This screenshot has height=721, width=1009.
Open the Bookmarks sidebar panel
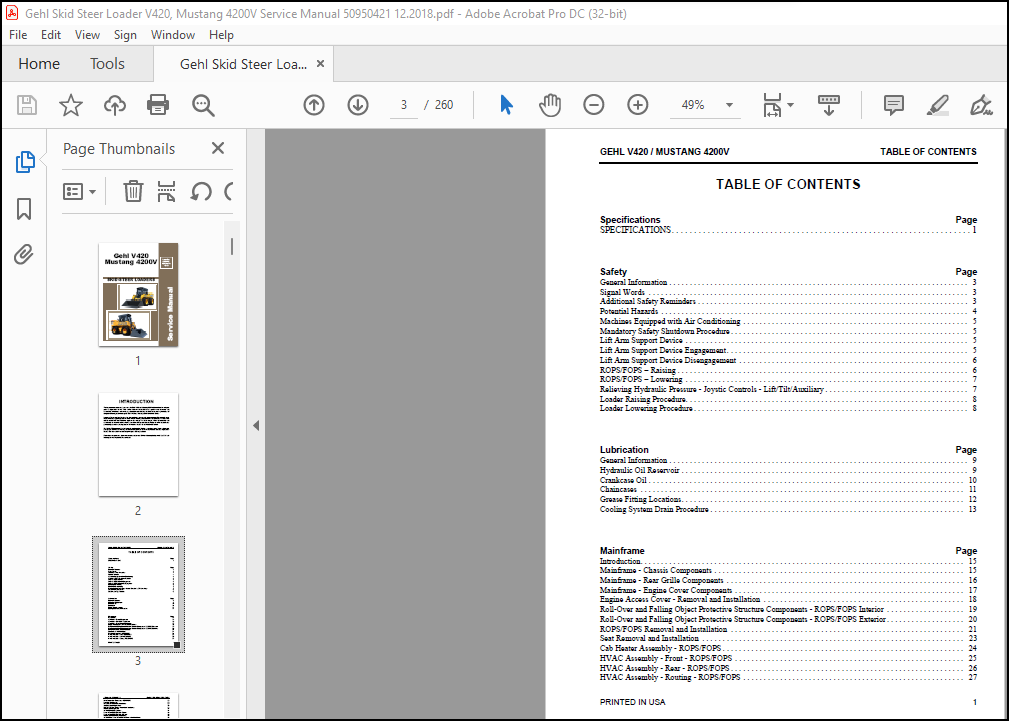click(x=24, y=209)
